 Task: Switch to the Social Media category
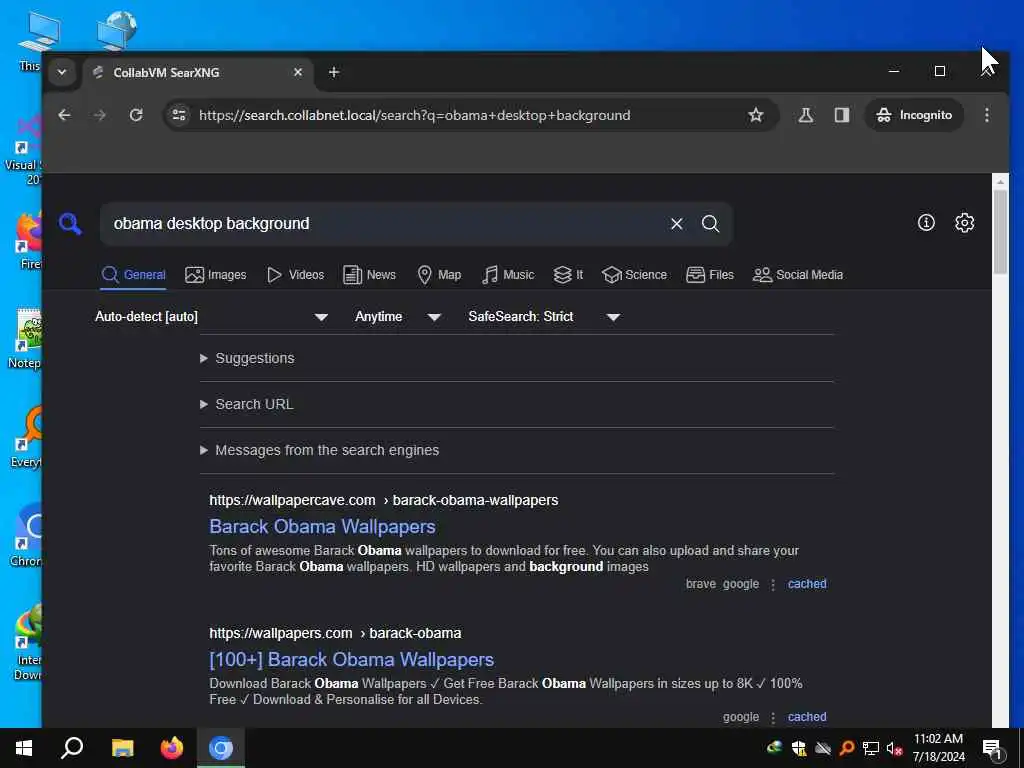[797, 275]
